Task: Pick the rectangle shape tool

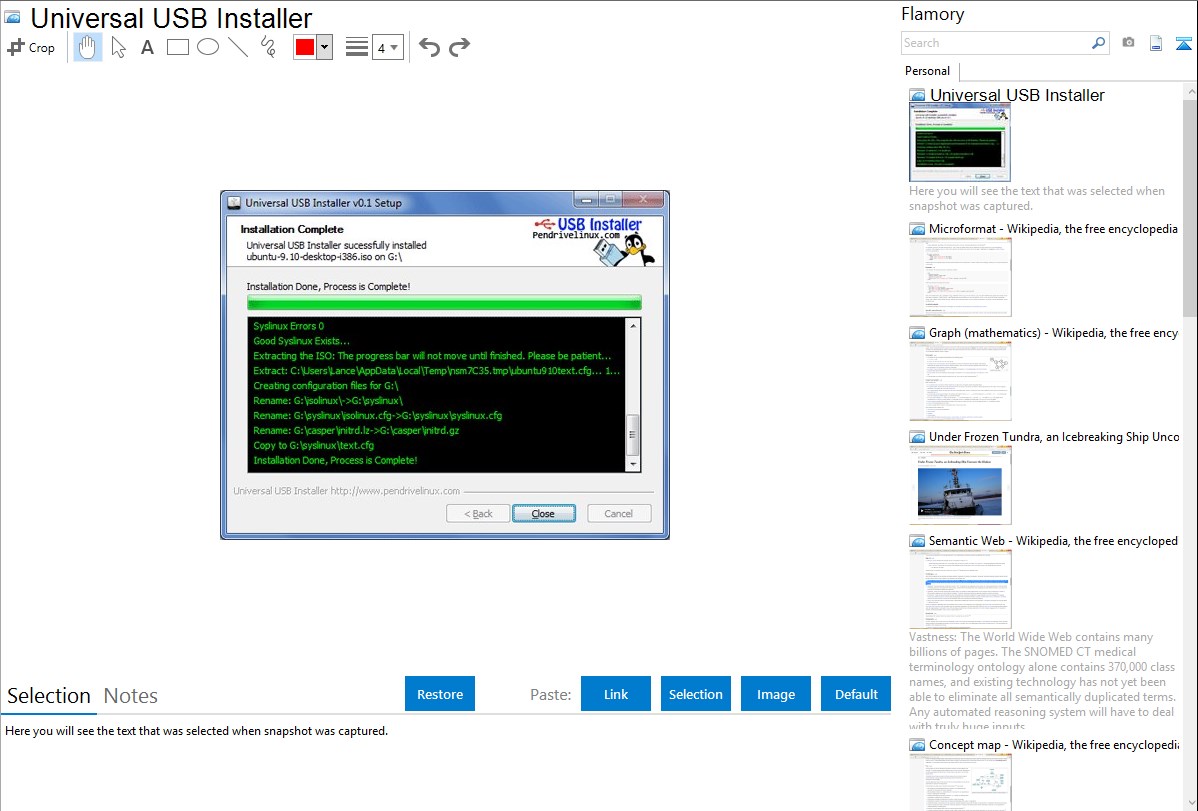Action: tap(177, 47)
